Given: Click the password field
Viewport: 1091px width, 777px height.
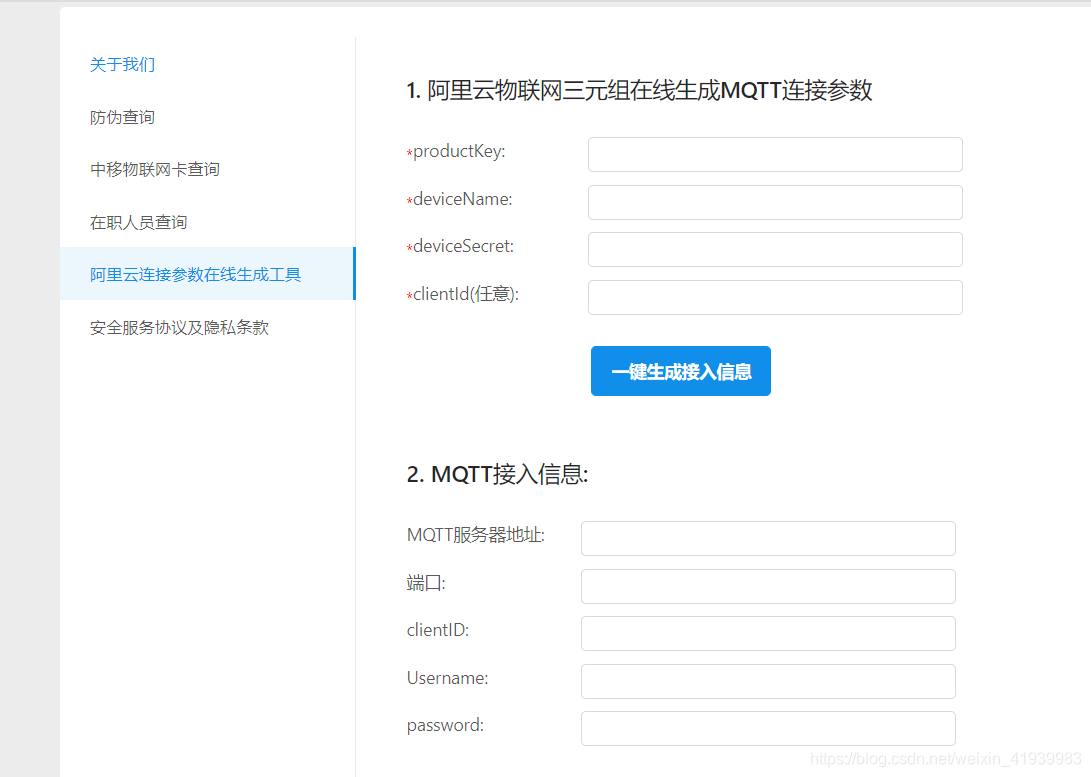Looking at the screenshot, I should (768, 728).
